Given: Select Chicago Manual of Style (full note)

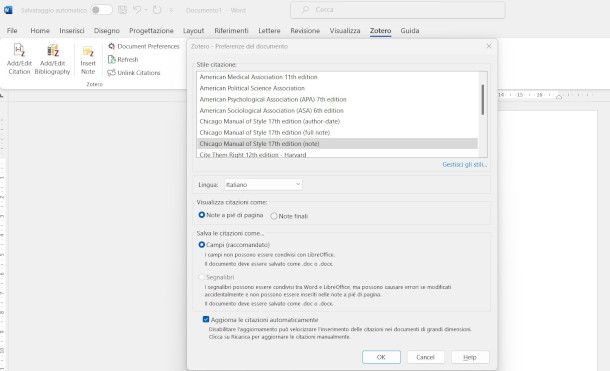Looking at the screenshot, I should pyautogui.click(x=337, y=133).
